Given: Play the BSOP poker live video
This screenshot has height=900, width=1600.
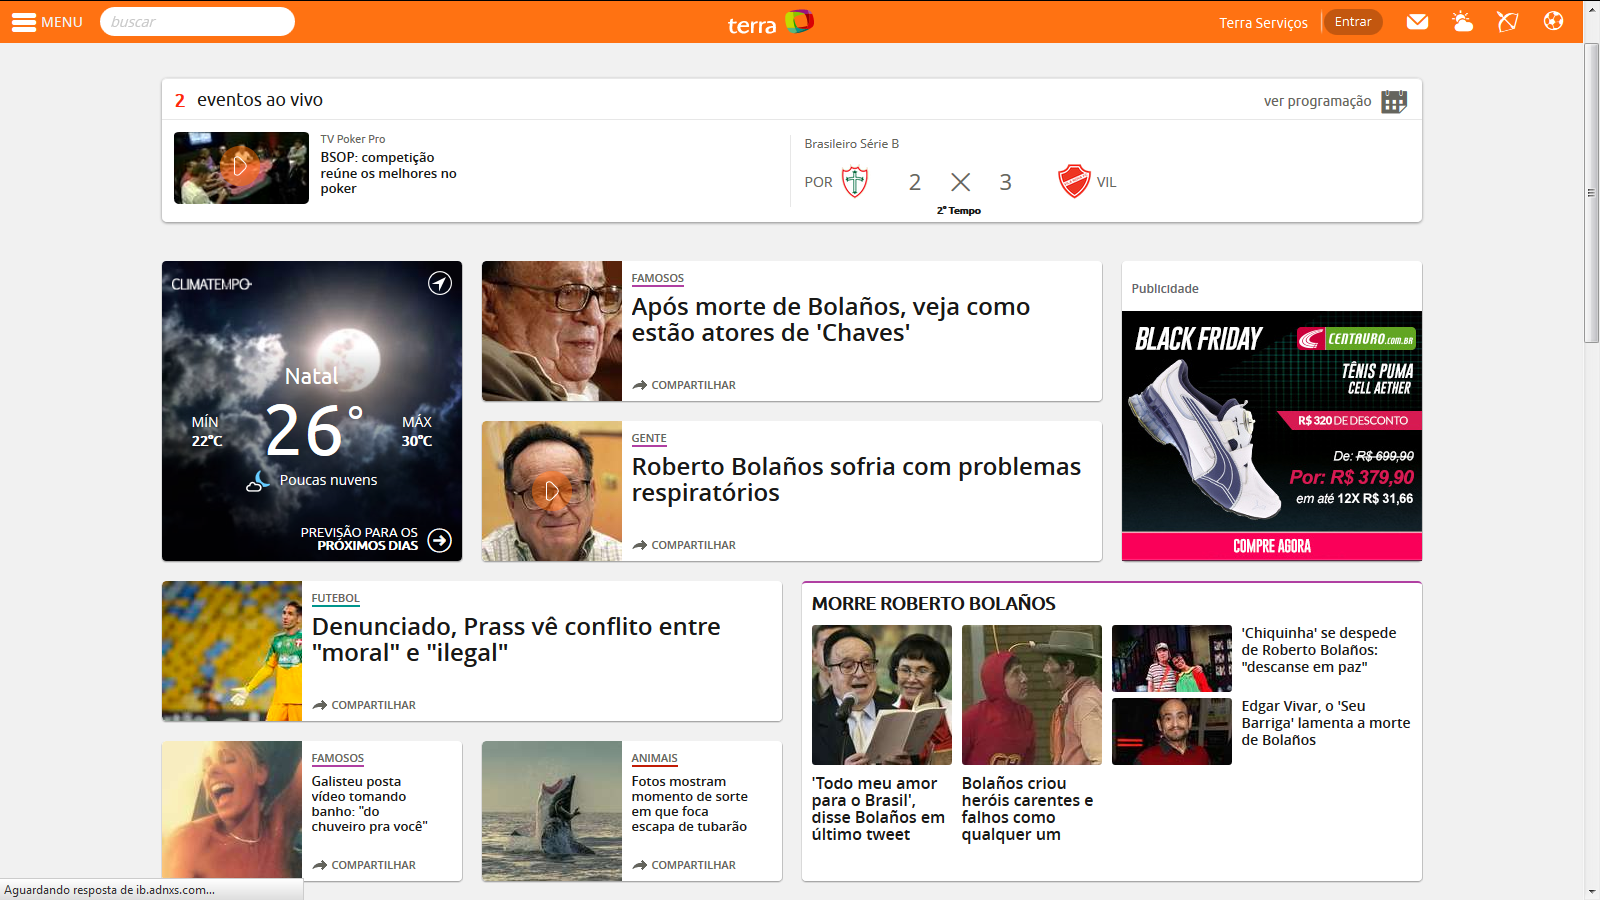Looking at the screenshot, I should pyautogui.click(x=241, y=167).
